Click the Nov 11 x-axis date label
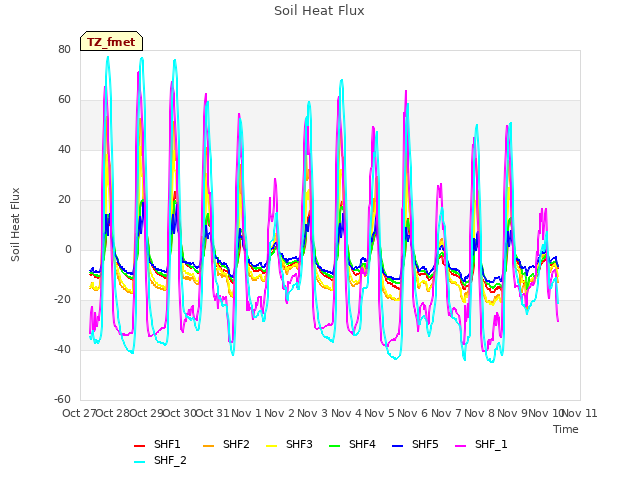The height and width of the screenshot is (480, 640). [580, 413]
